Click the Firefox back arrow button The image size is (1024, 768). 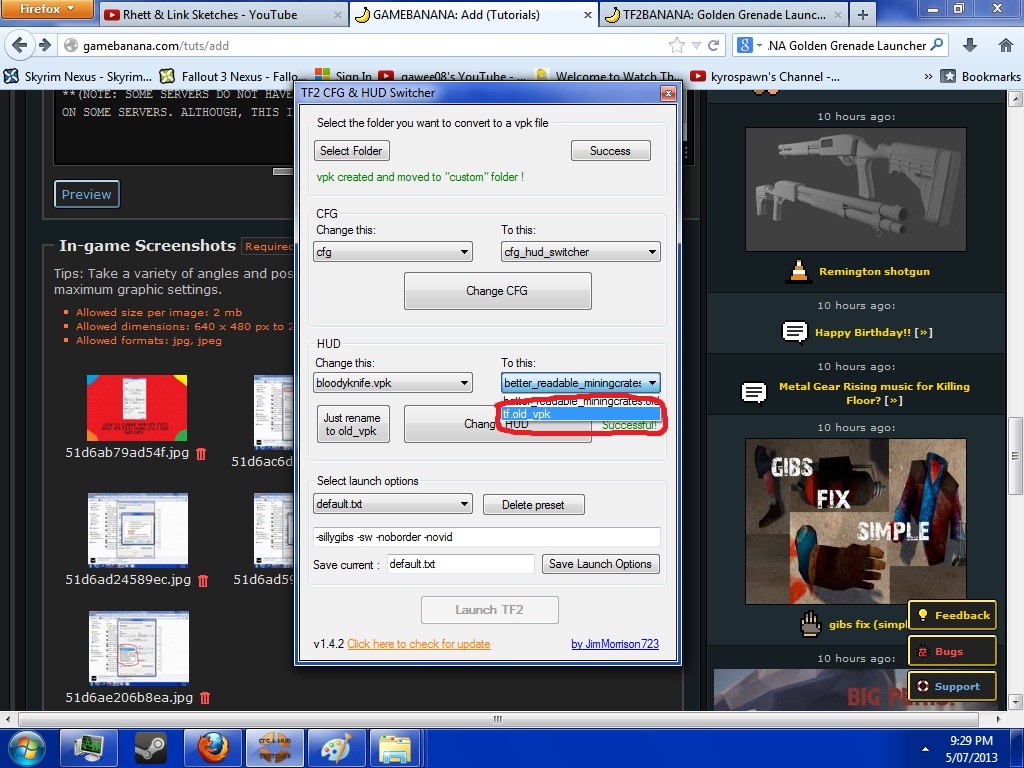tap(19, 45)
